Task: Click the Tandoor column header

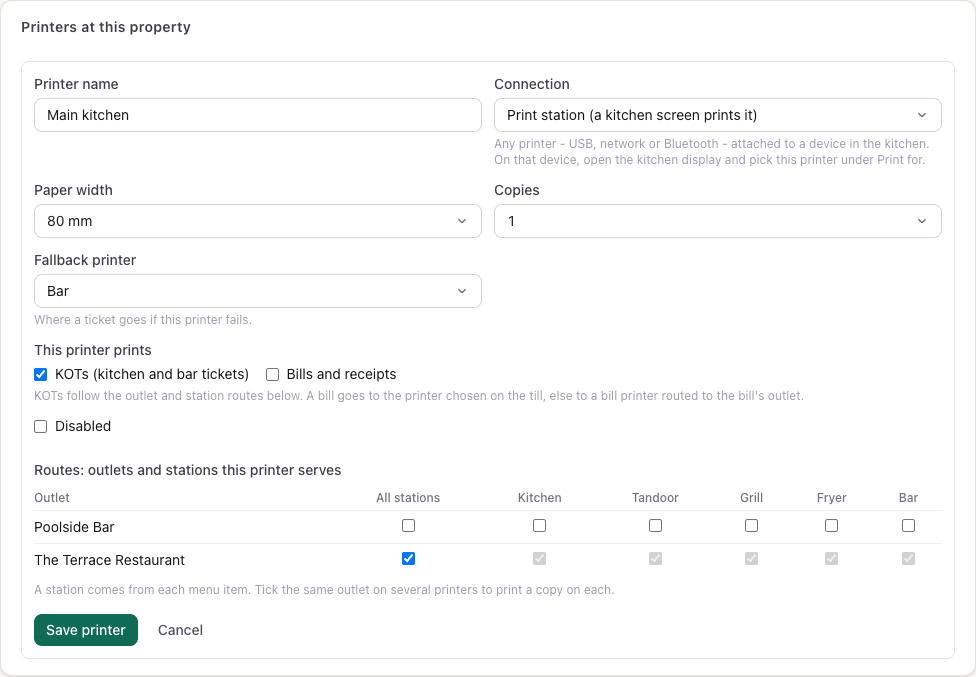Action: (x=655, y=498)
